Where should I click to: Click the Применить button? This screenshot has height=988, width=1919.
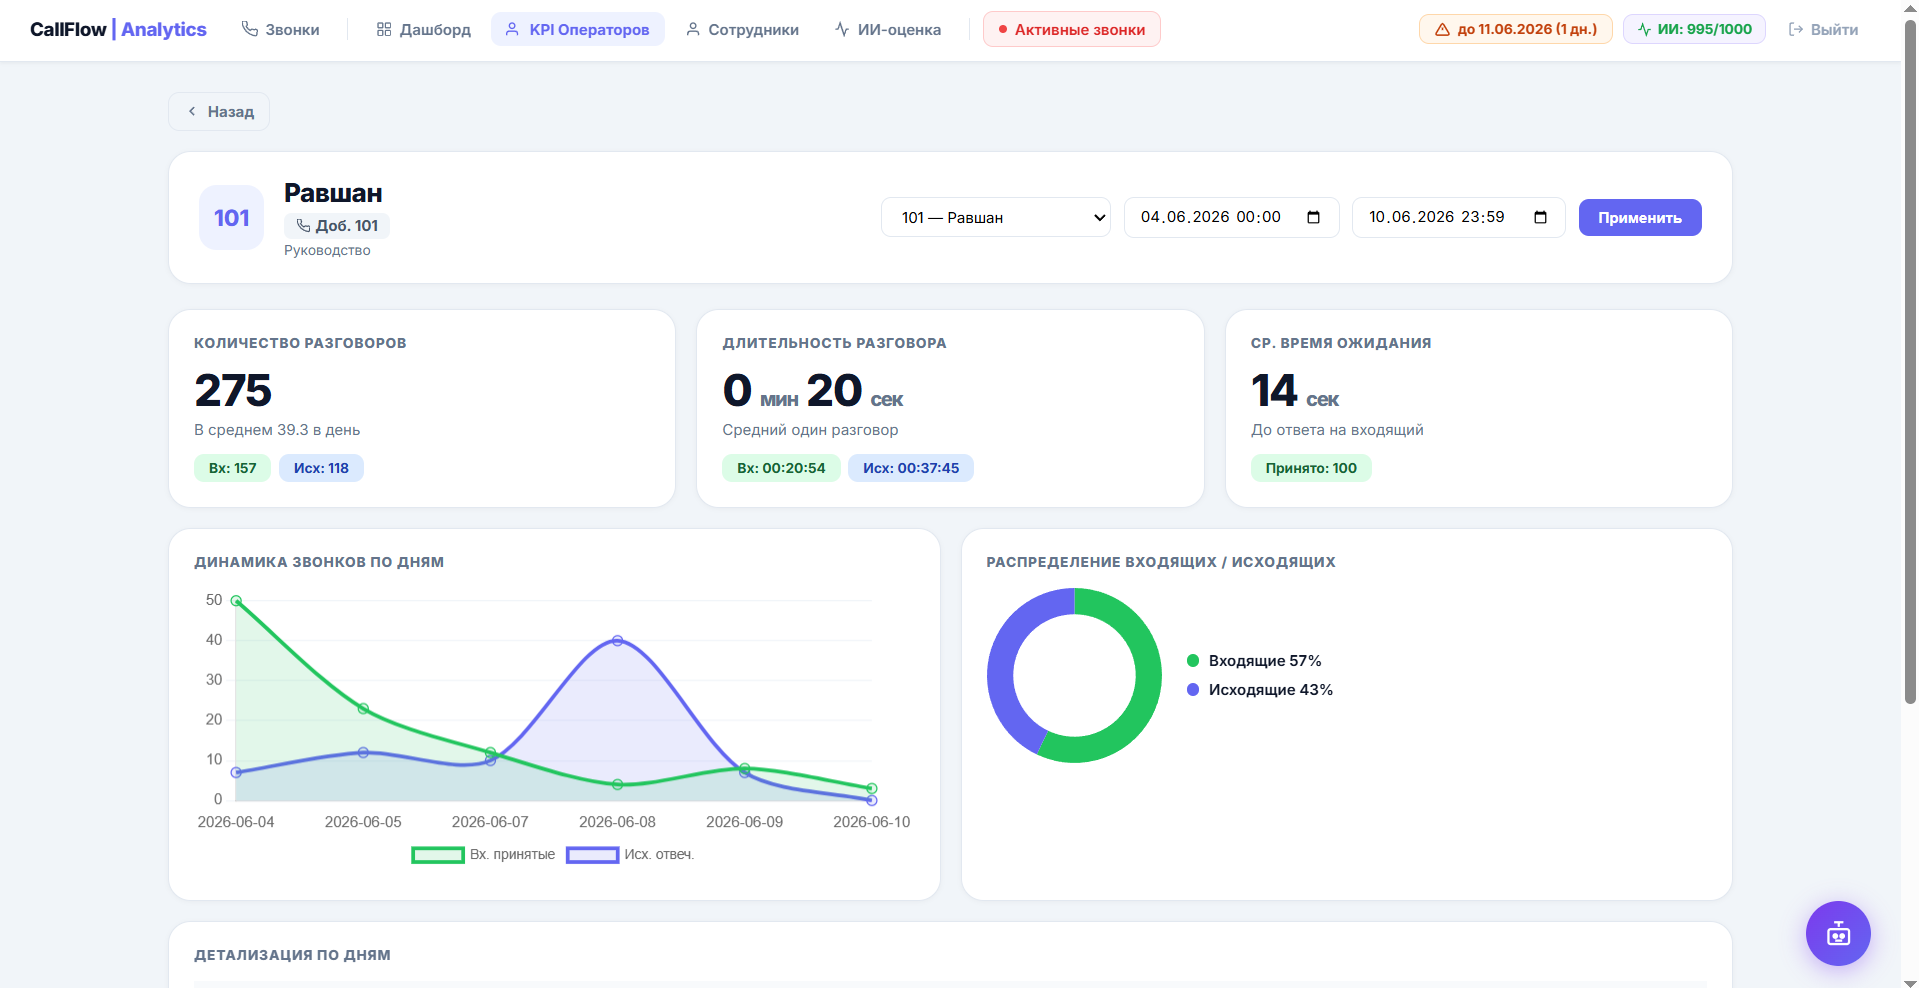(x=1640, y=217)
